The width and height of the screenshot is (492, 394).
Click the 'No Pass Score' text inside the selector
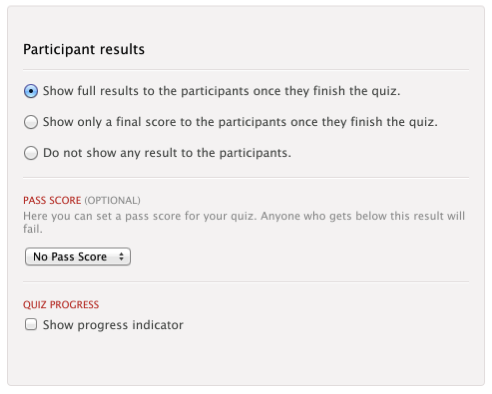point(70,257)
